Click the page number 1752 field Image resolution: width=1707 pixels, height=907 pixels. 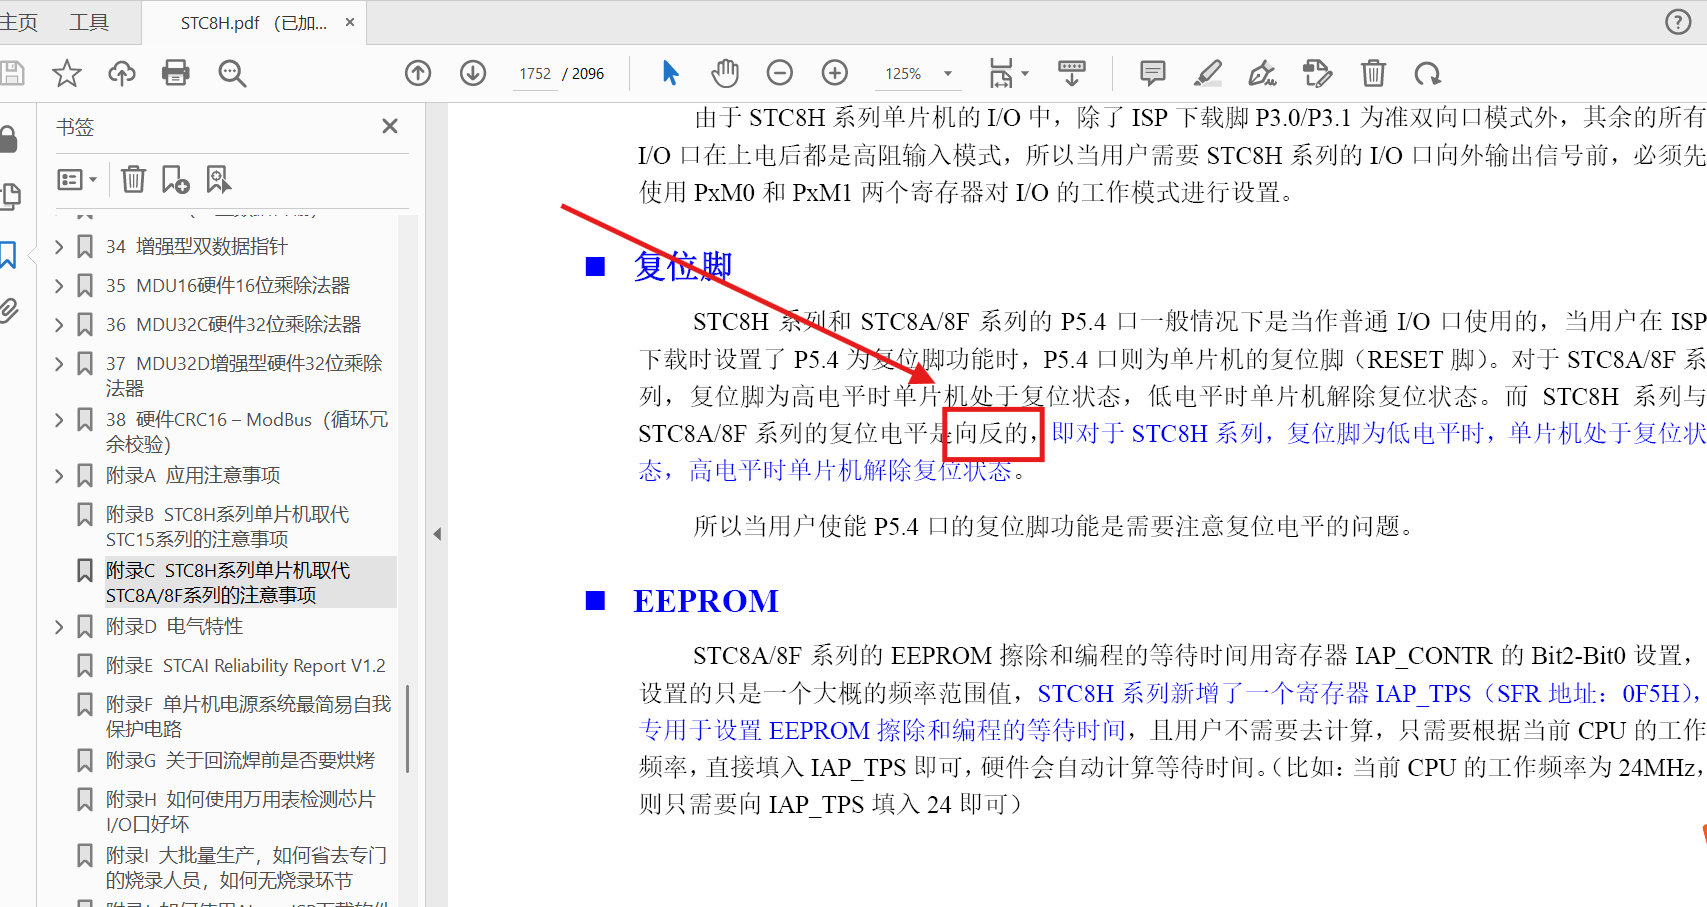pyautogui.click(x=535, y=74)
